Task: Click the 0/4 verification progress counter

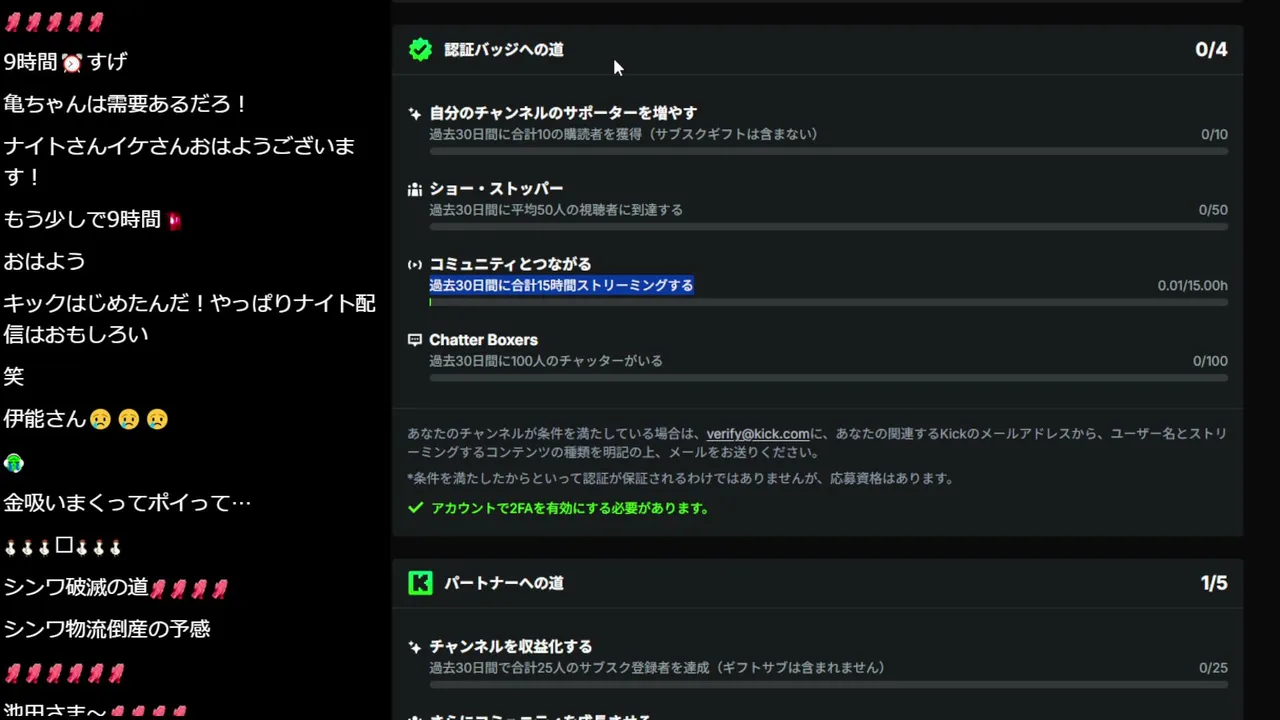Action: click(1211, 50)
